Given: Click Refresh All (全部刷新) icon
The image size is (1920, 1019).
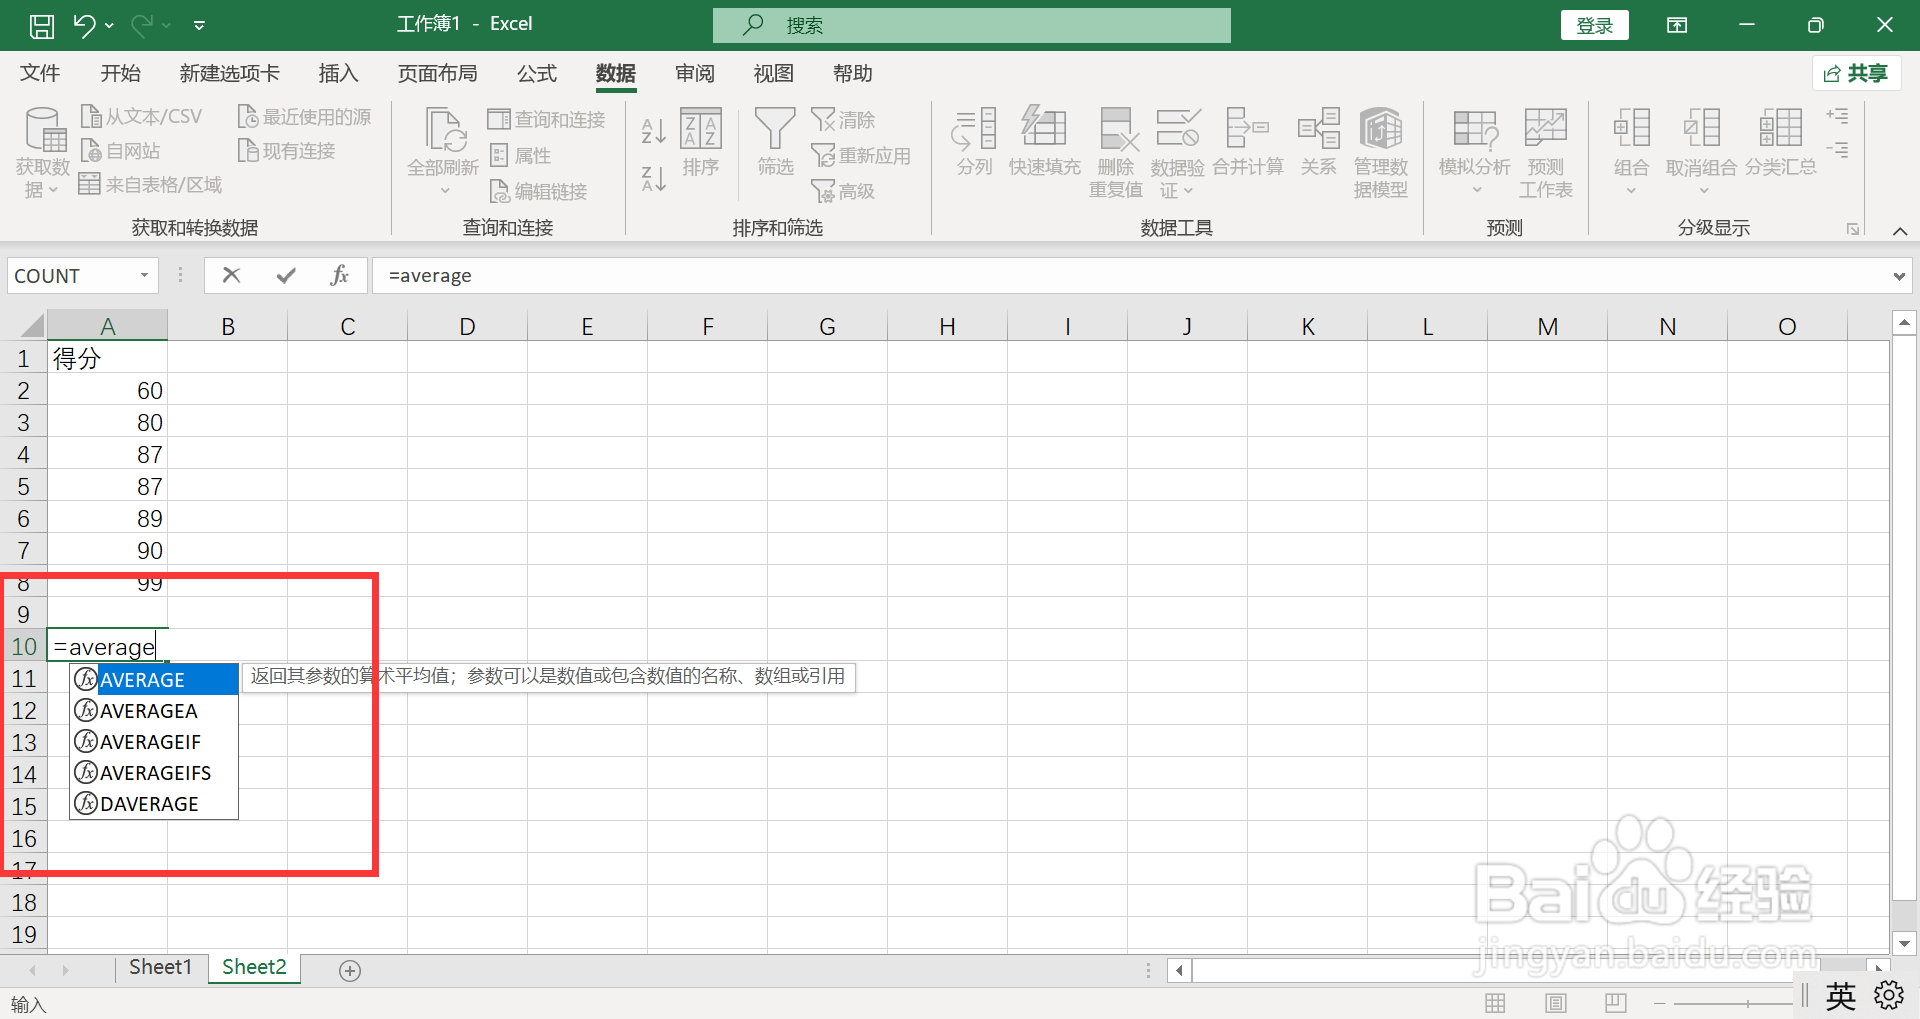Looking at the screenshot, I should [444, 130].
